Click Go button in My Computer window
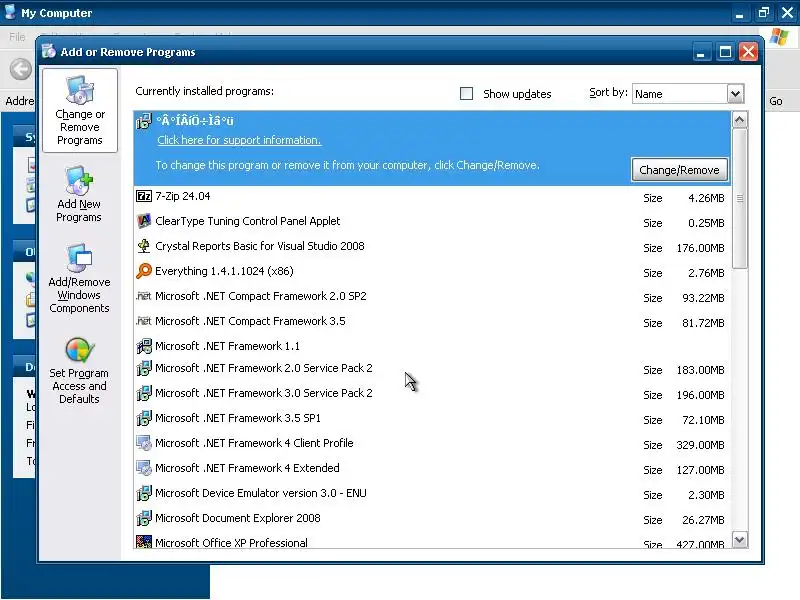Screen dimensions: 800x600 coord(776,101)
